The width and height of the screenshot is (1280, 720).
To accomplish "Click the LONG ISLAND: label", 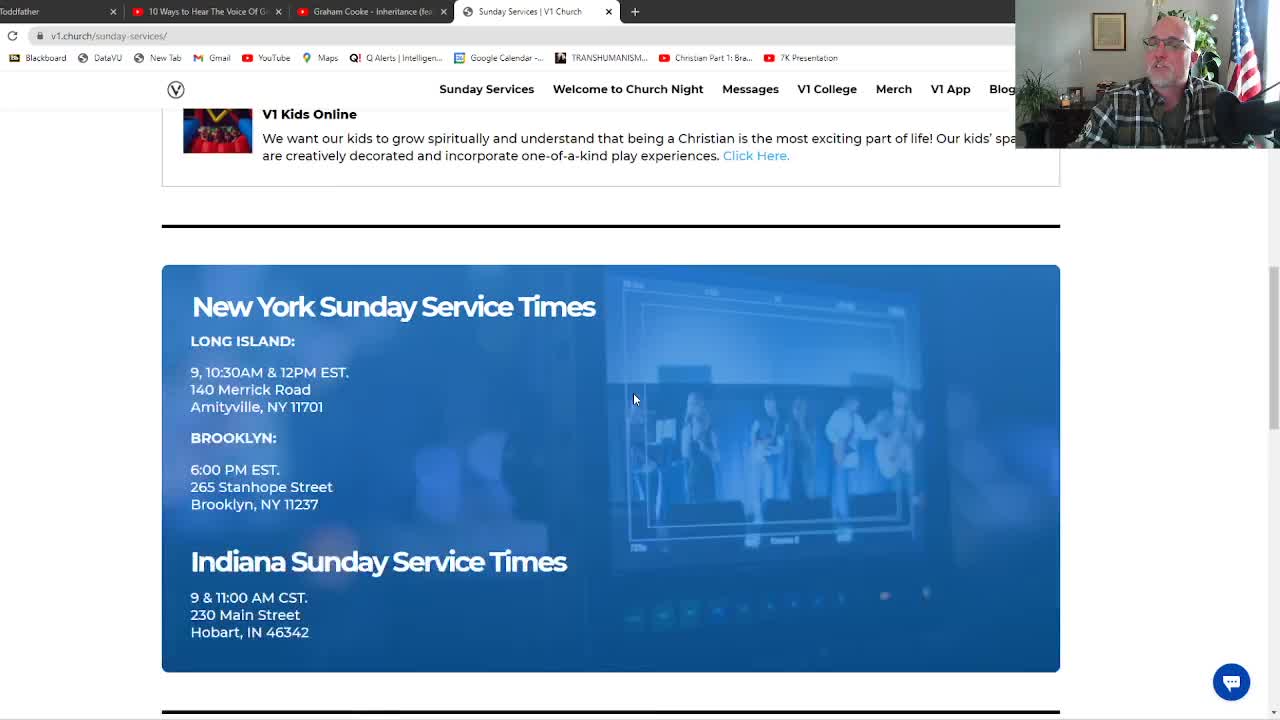I will point(243,341).
